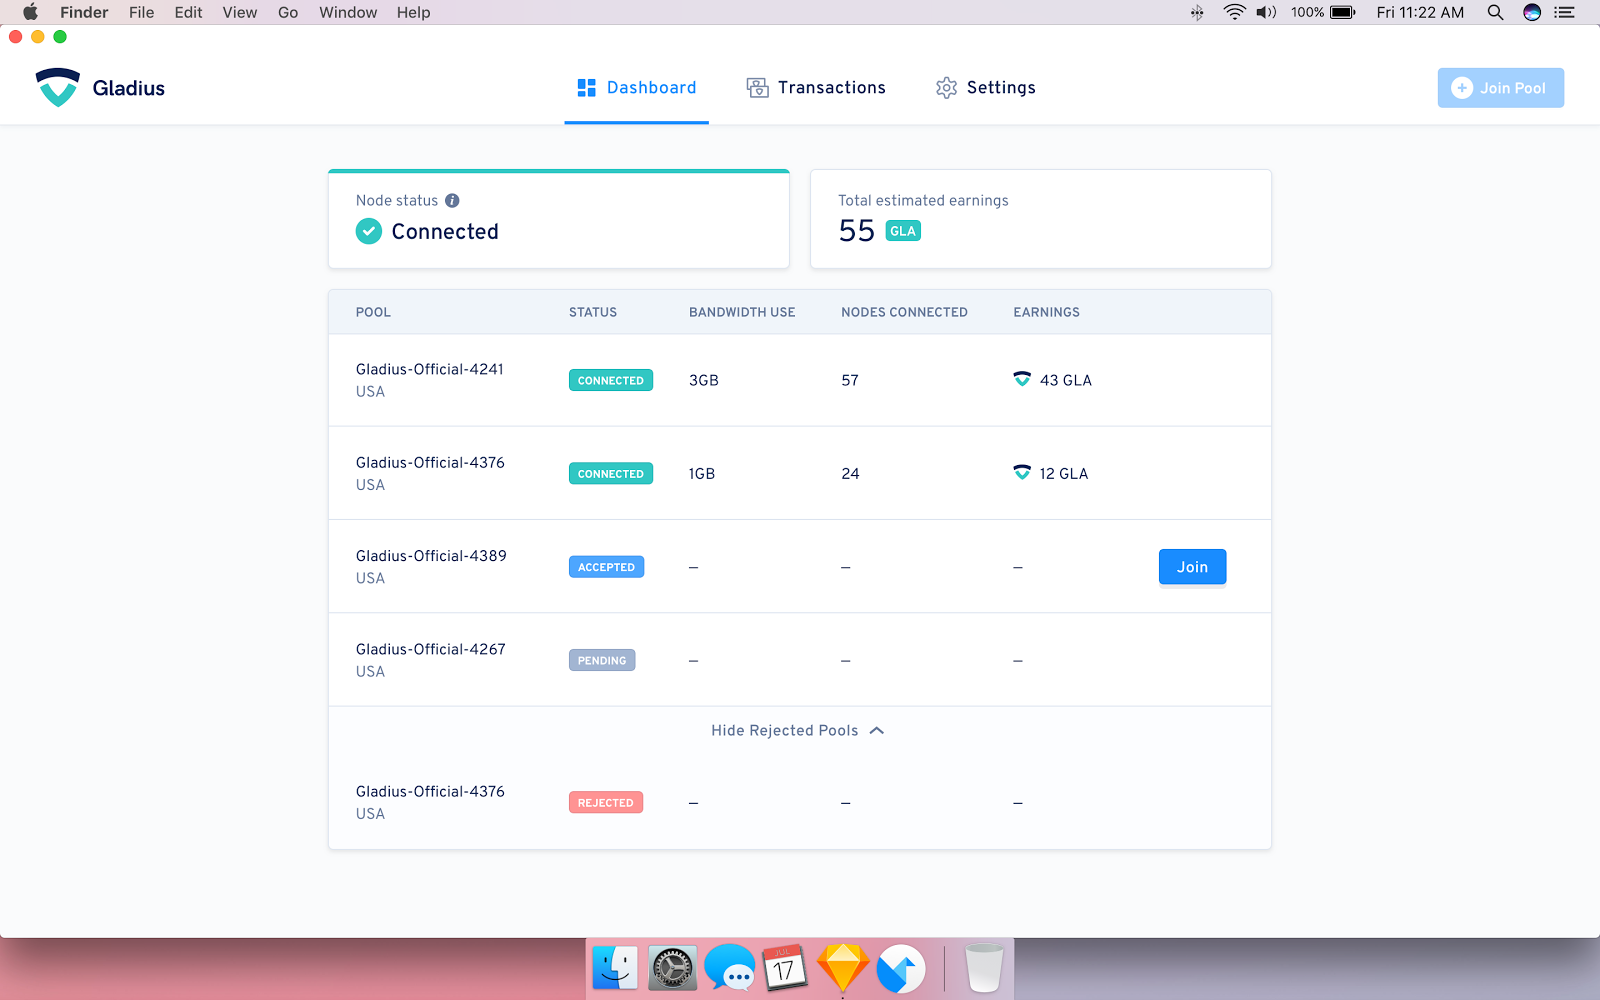The width and height of the screenshot is (1600, 1000).
Task: Click the green Connected checkmark icon
Action: coord(369,231)
